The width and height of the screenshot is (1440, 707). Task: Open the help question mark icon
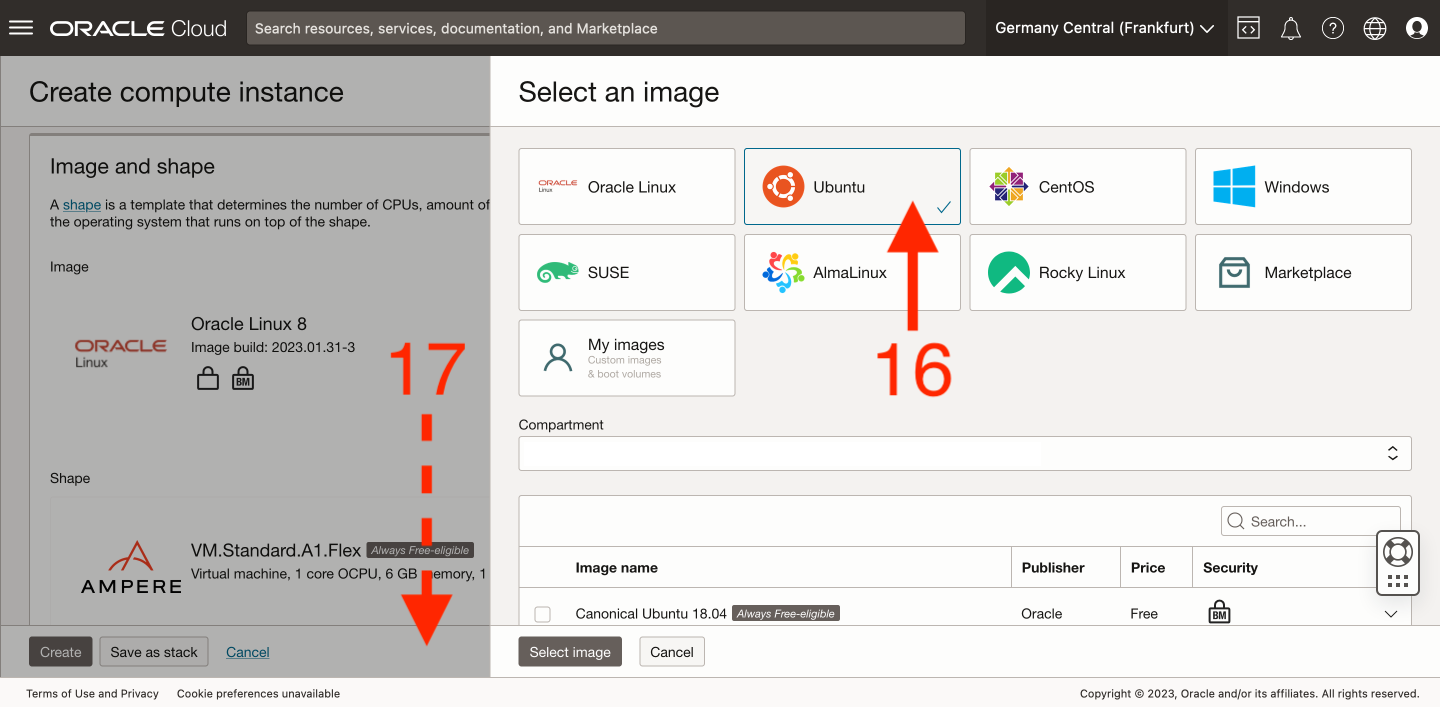coord(1332,28)
